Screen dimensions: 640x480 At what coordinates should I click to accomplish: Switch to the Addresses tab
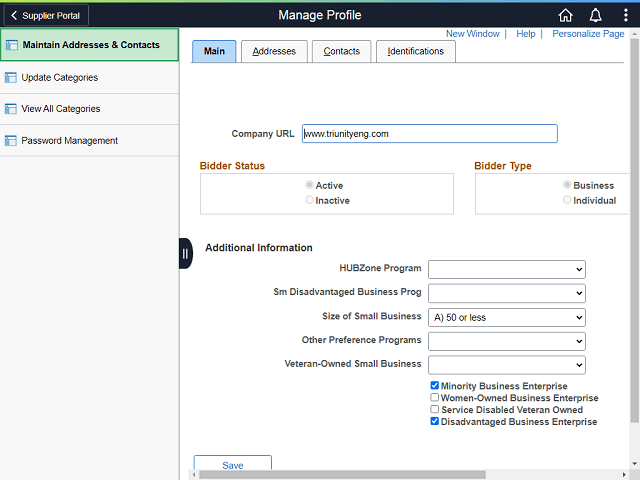pos(274,51)
